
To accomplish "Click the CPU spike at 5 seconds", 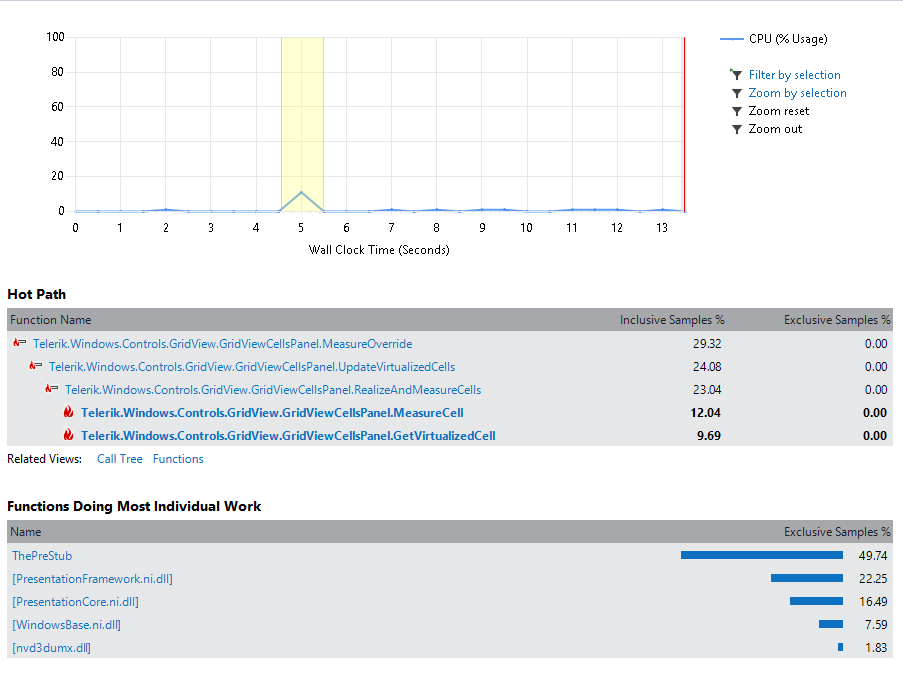I will pyautogui.click(x=301, y=192).
